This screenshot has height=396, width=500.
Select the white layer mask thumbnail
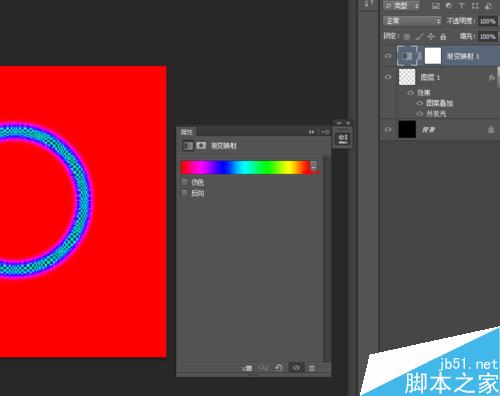pyautogui.click(x=433, y=56)
